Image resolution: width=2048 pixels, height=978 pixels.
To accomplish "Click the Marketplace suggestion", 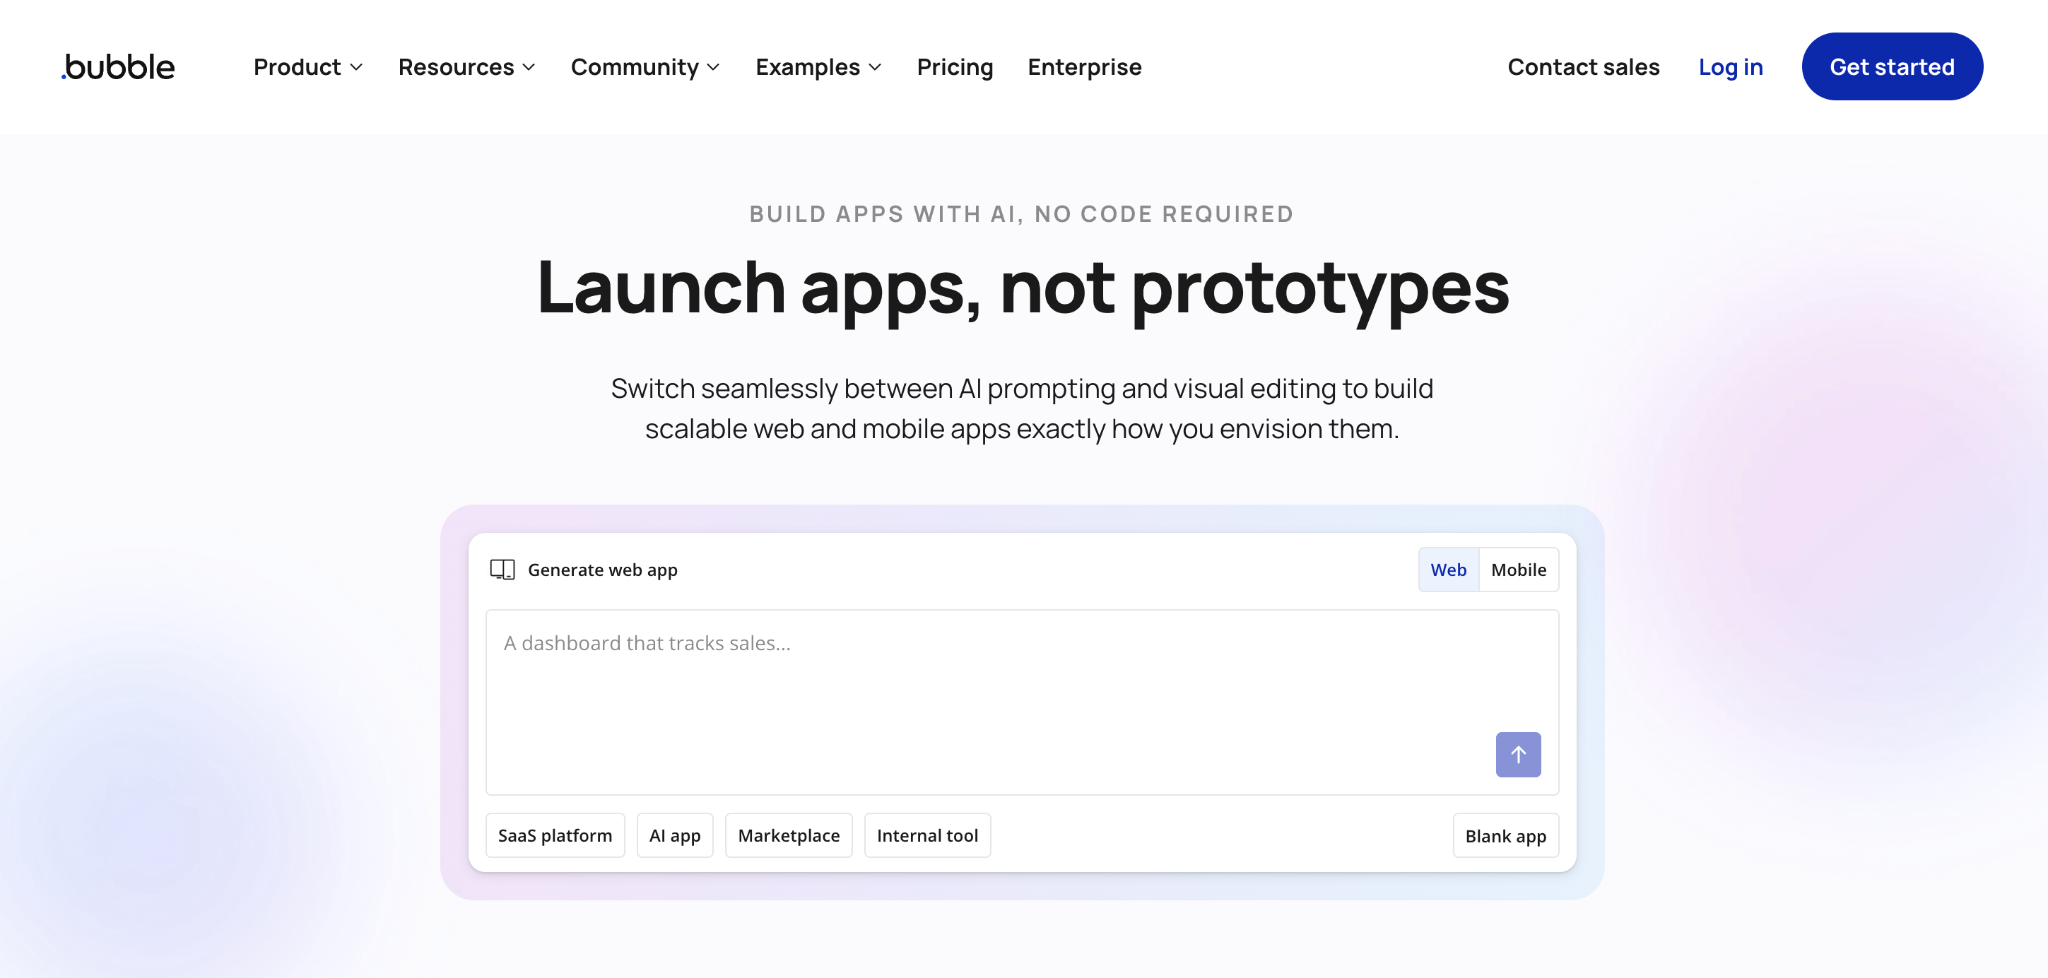I will pos(789,835).
